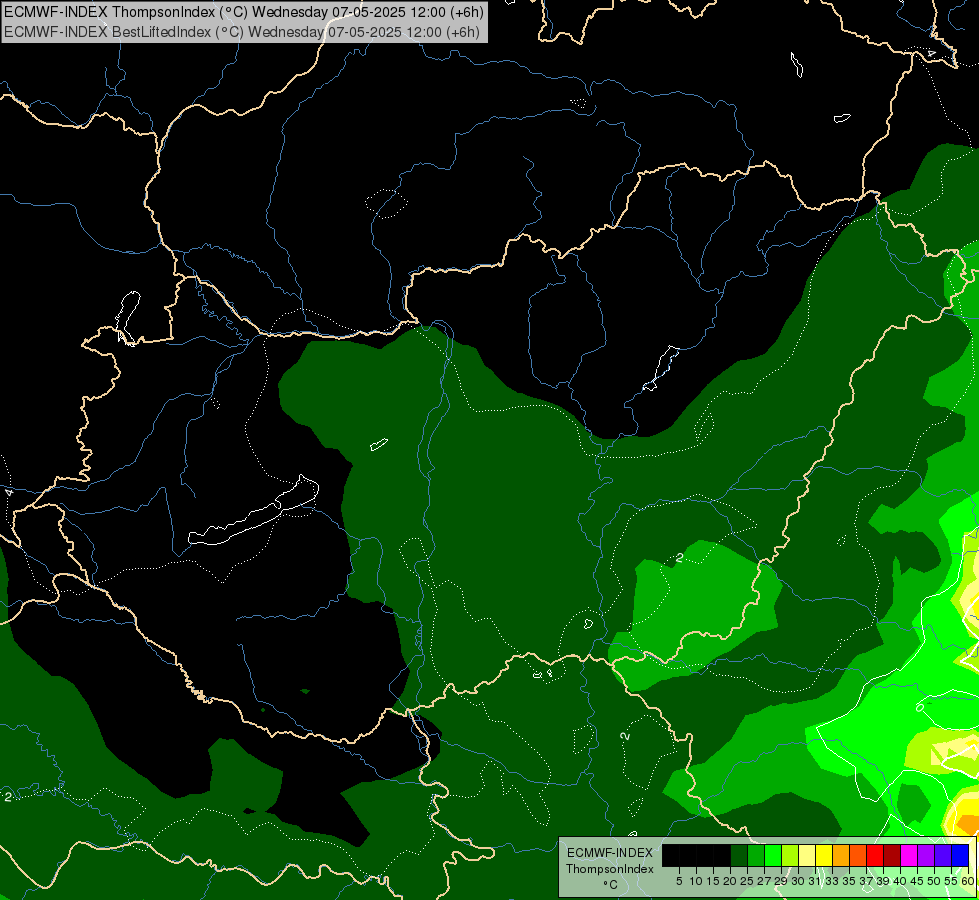
Task: Click the medium green 25–27 legend swatch
Action: click(756, 855)
